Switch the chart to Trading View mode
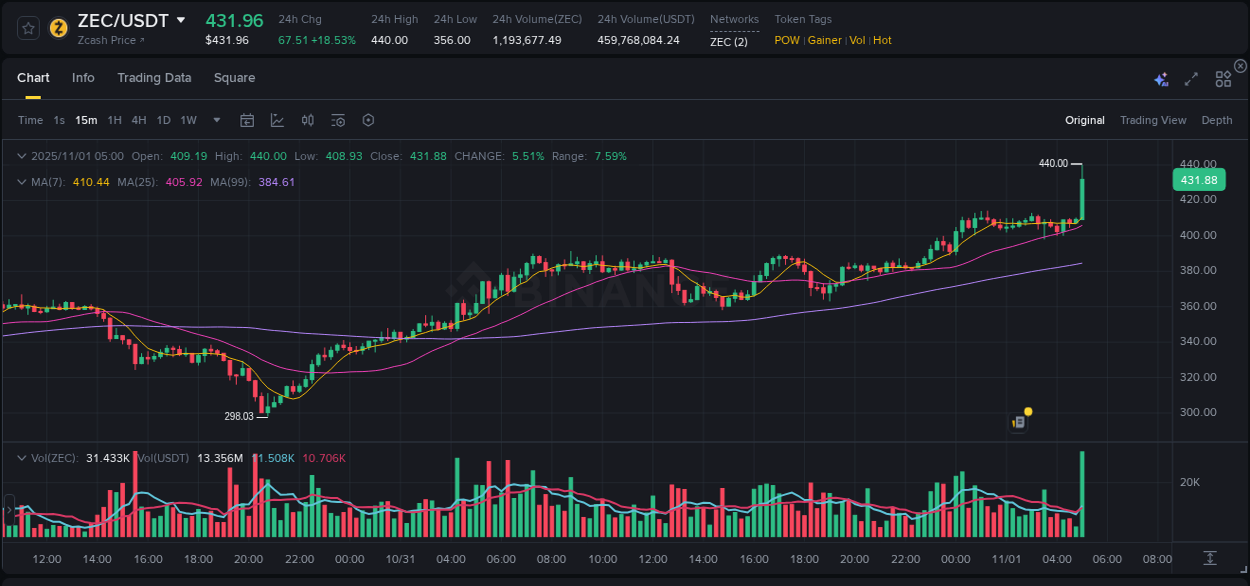This screenshot has width=1250, height=586. click(1153, 120)
